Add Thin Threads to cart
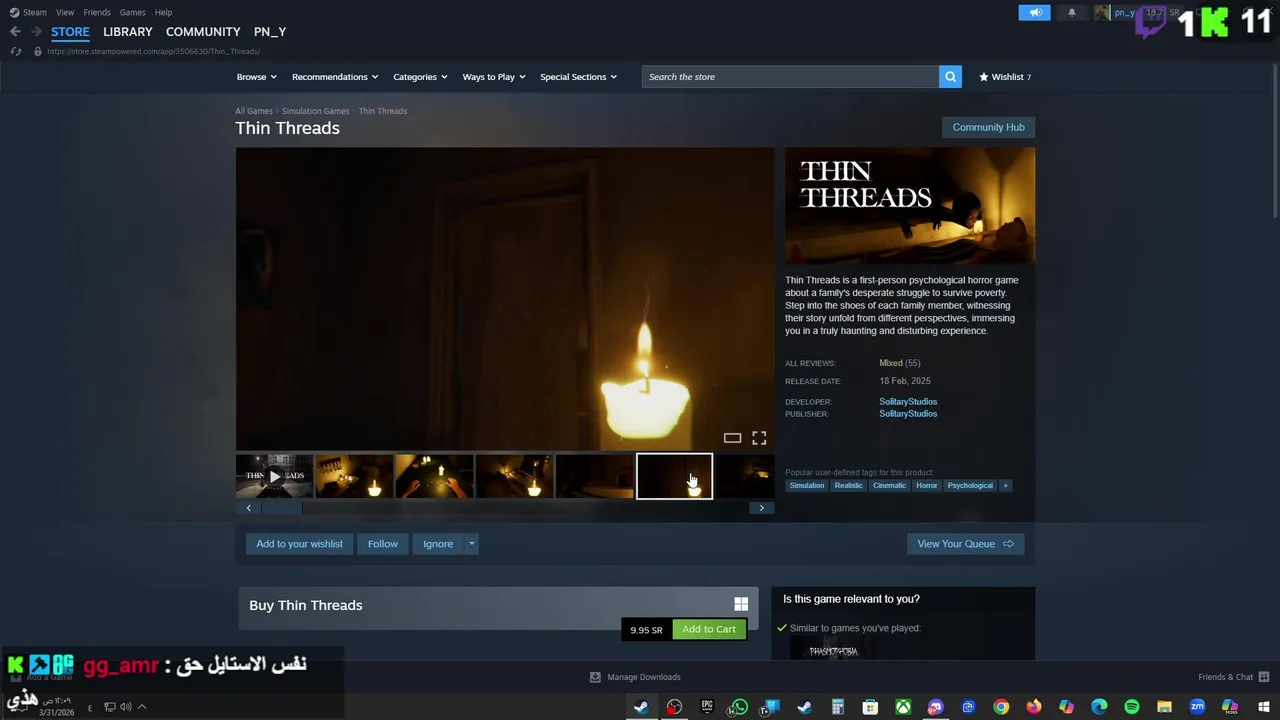This screenshot has height=720, width=1280. click(709, 629)
